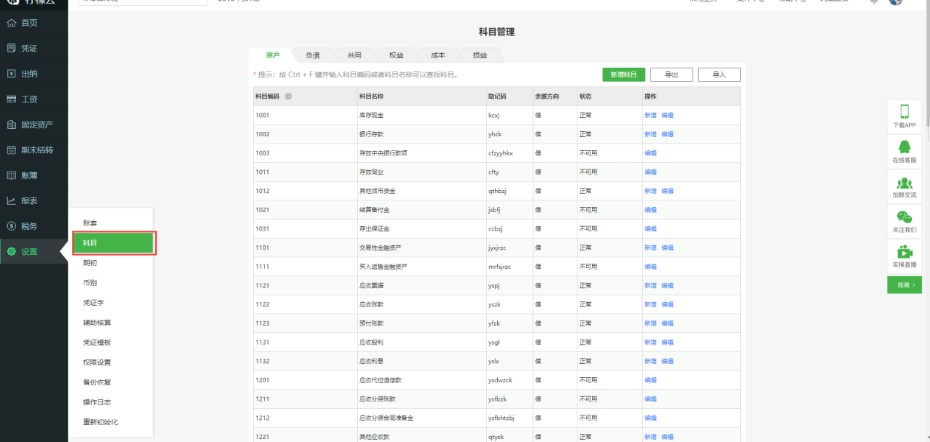Click 编辑 link in row 1003
The width and height of the screenshot is (930, 442).
pyautogui.click(x=650, y=153)
